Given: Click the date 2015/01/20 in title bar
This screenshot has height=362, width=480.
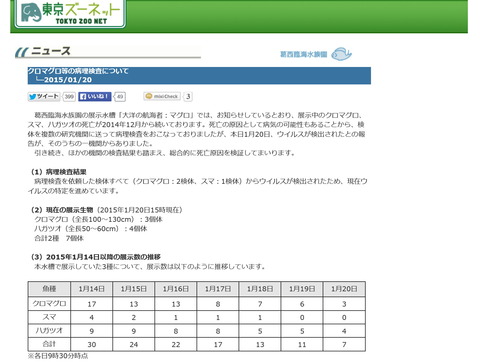Looking at the screenshot, I should point(68,80).
